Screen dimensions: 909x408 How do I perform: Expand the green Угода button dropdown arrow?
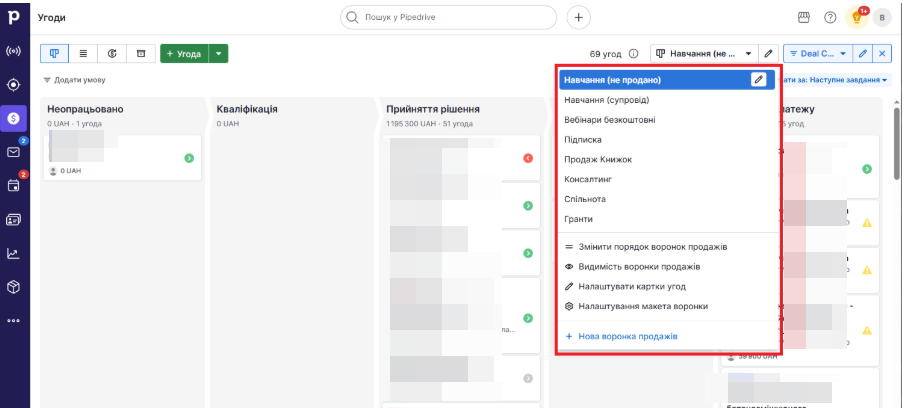(x=219, y=53)
